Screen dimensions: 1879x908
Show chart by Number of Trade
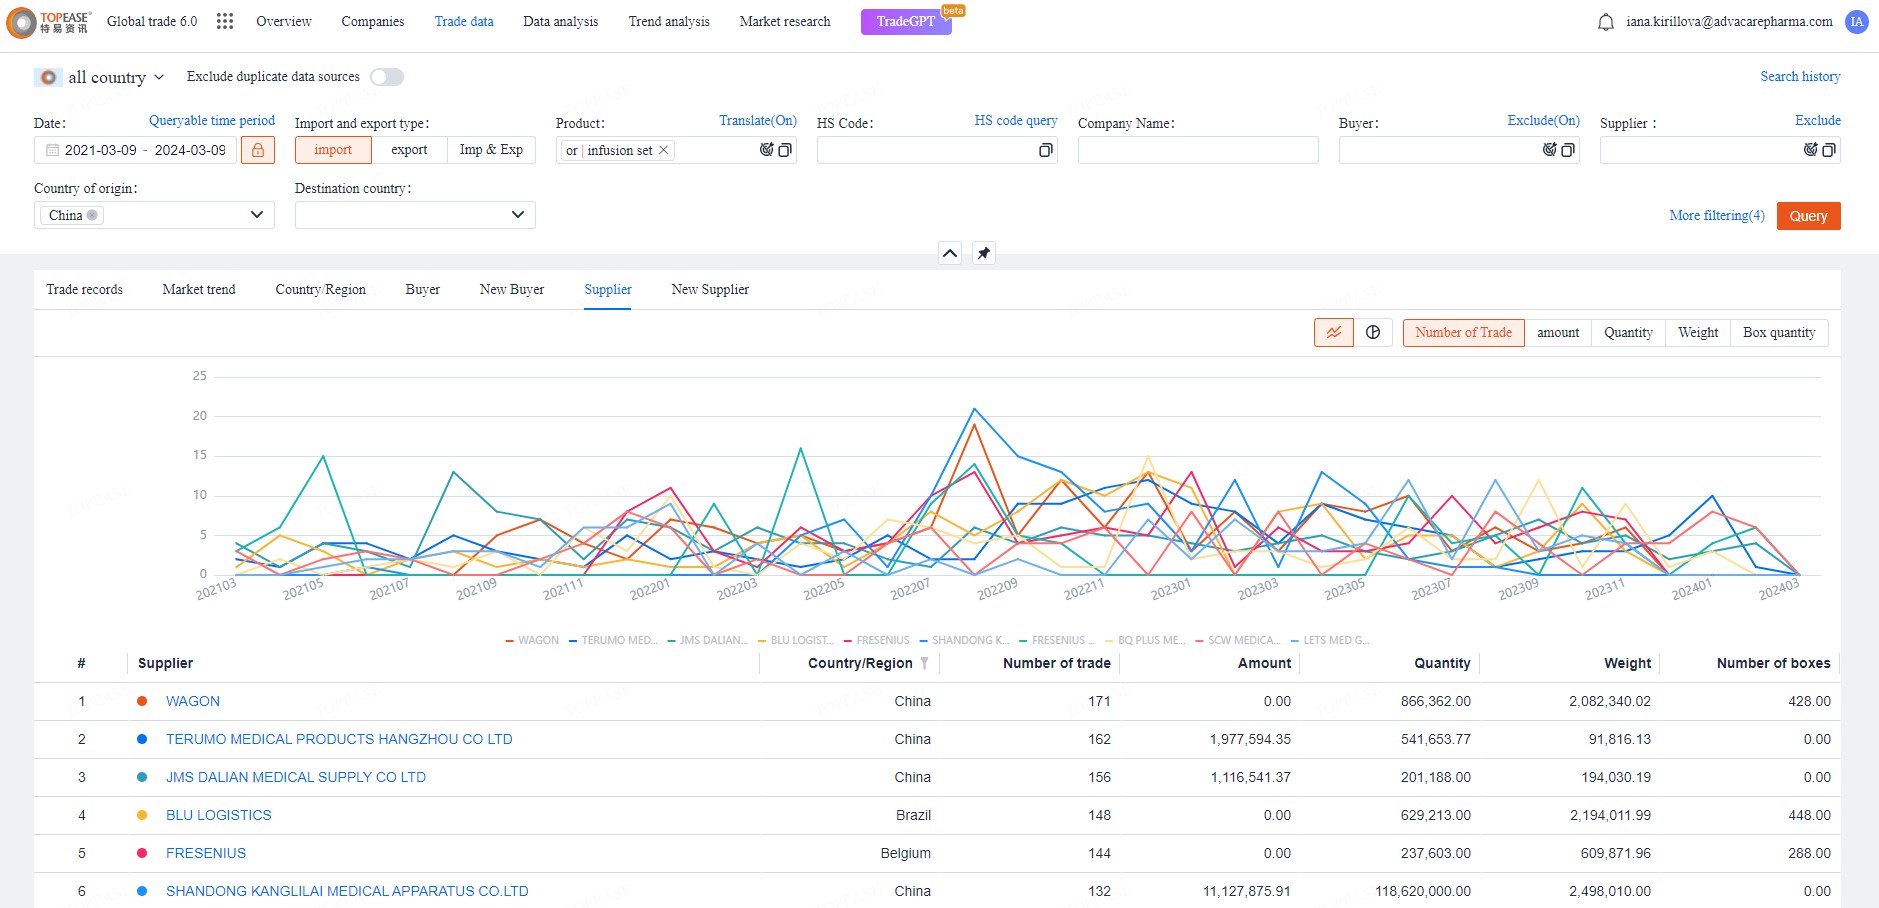[x=1464, y=333]
